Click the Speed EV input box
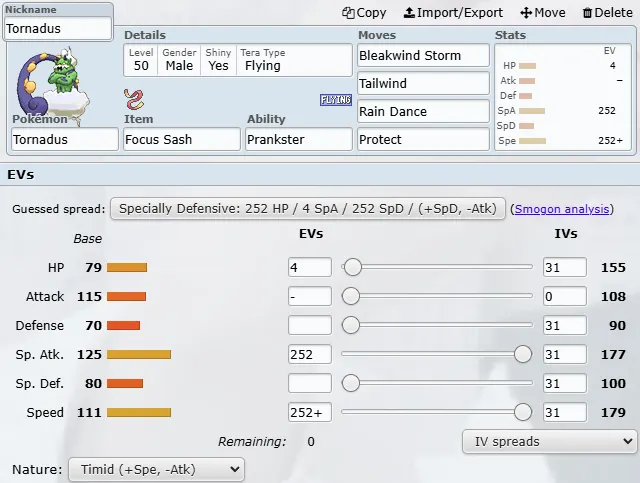This screenshot has width=640, height=483. 310,412
